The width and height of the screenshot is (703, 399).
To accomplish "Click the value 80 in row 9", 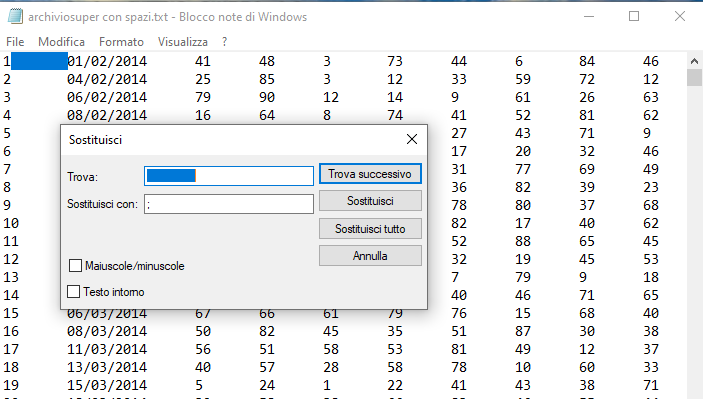I will [523, 205].
